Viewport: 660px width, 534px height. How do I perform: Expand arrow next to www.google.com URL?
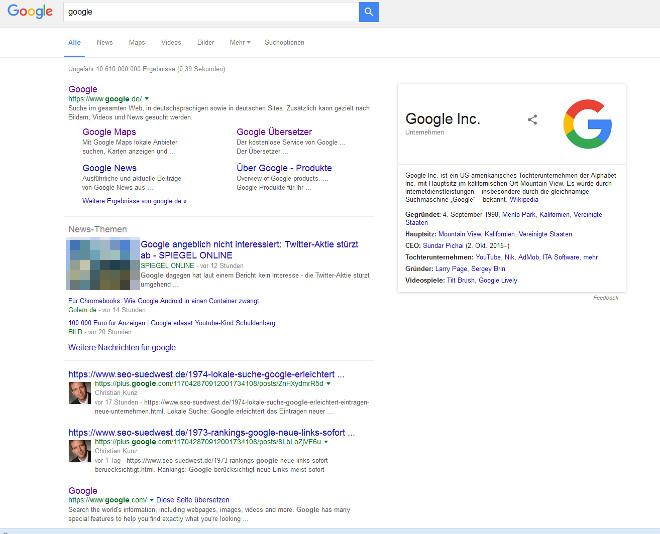click(152, 500)
